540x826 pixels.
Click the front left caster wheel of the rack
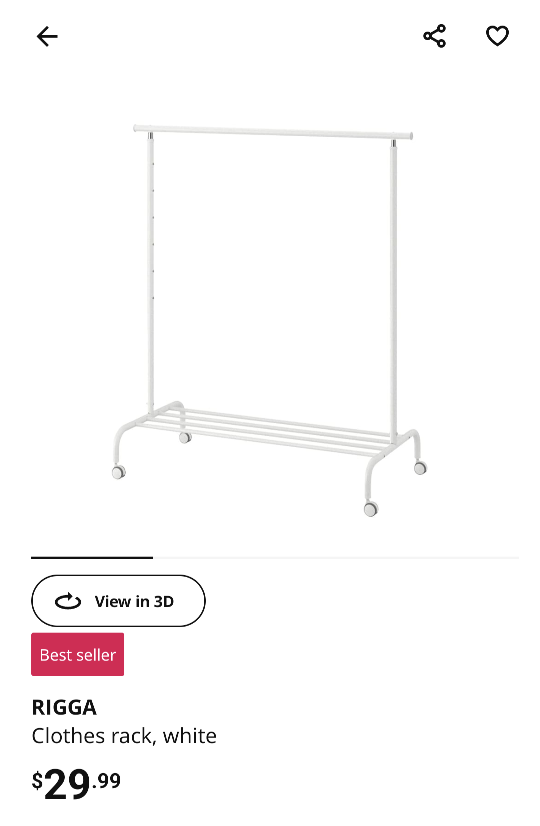[x=119, y=471]
